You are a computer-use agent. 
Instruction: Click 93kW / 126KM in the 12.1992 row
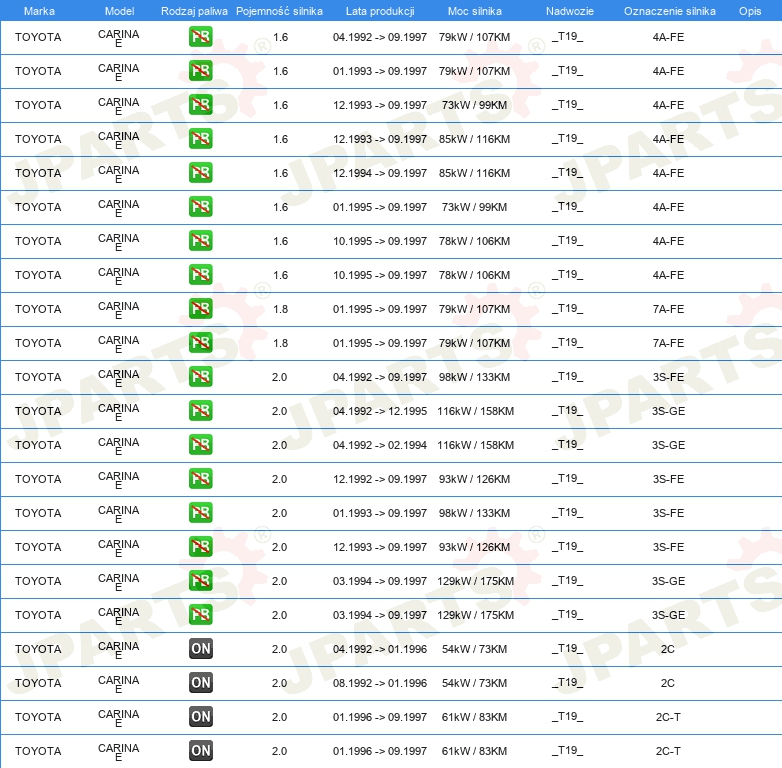474,479
